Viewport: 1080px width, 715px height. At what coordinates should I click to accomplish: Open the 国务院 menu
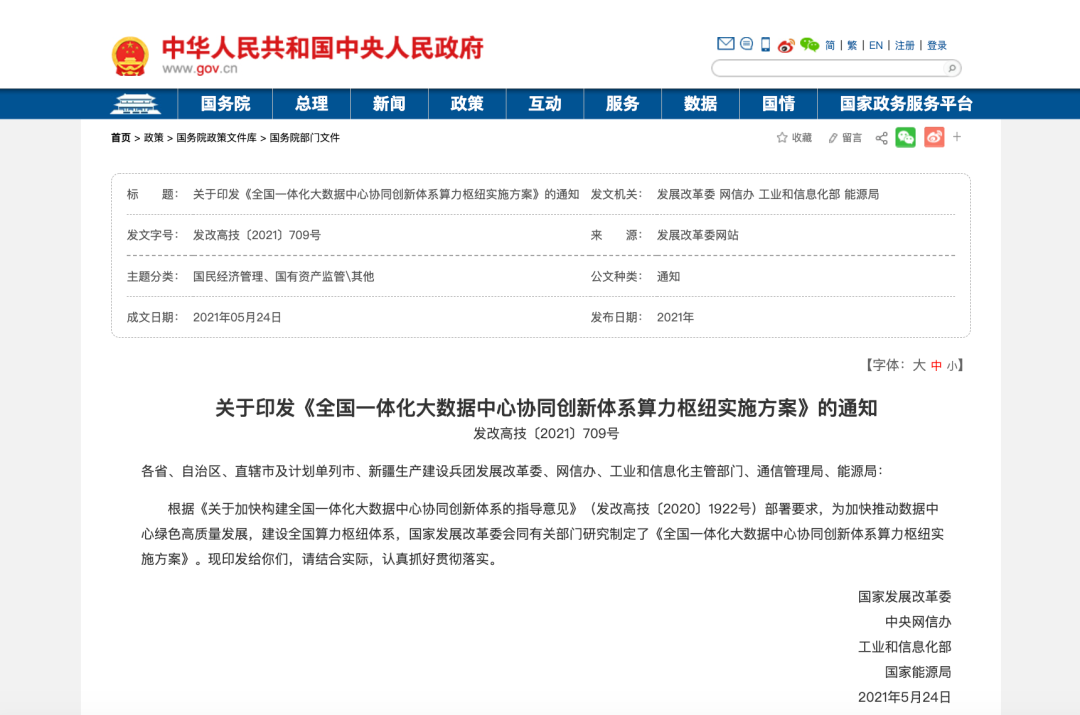coord(225,104)
